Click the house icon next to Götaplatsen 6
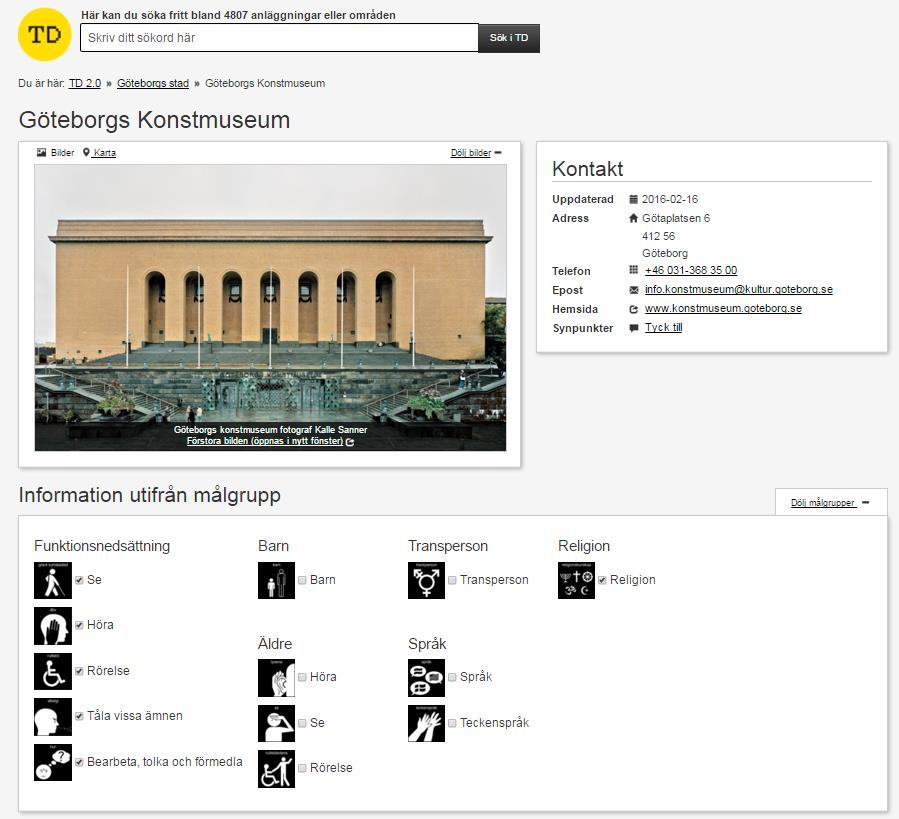Image resolution: width=899 pixels, height=819 pixels. [634, 218]
